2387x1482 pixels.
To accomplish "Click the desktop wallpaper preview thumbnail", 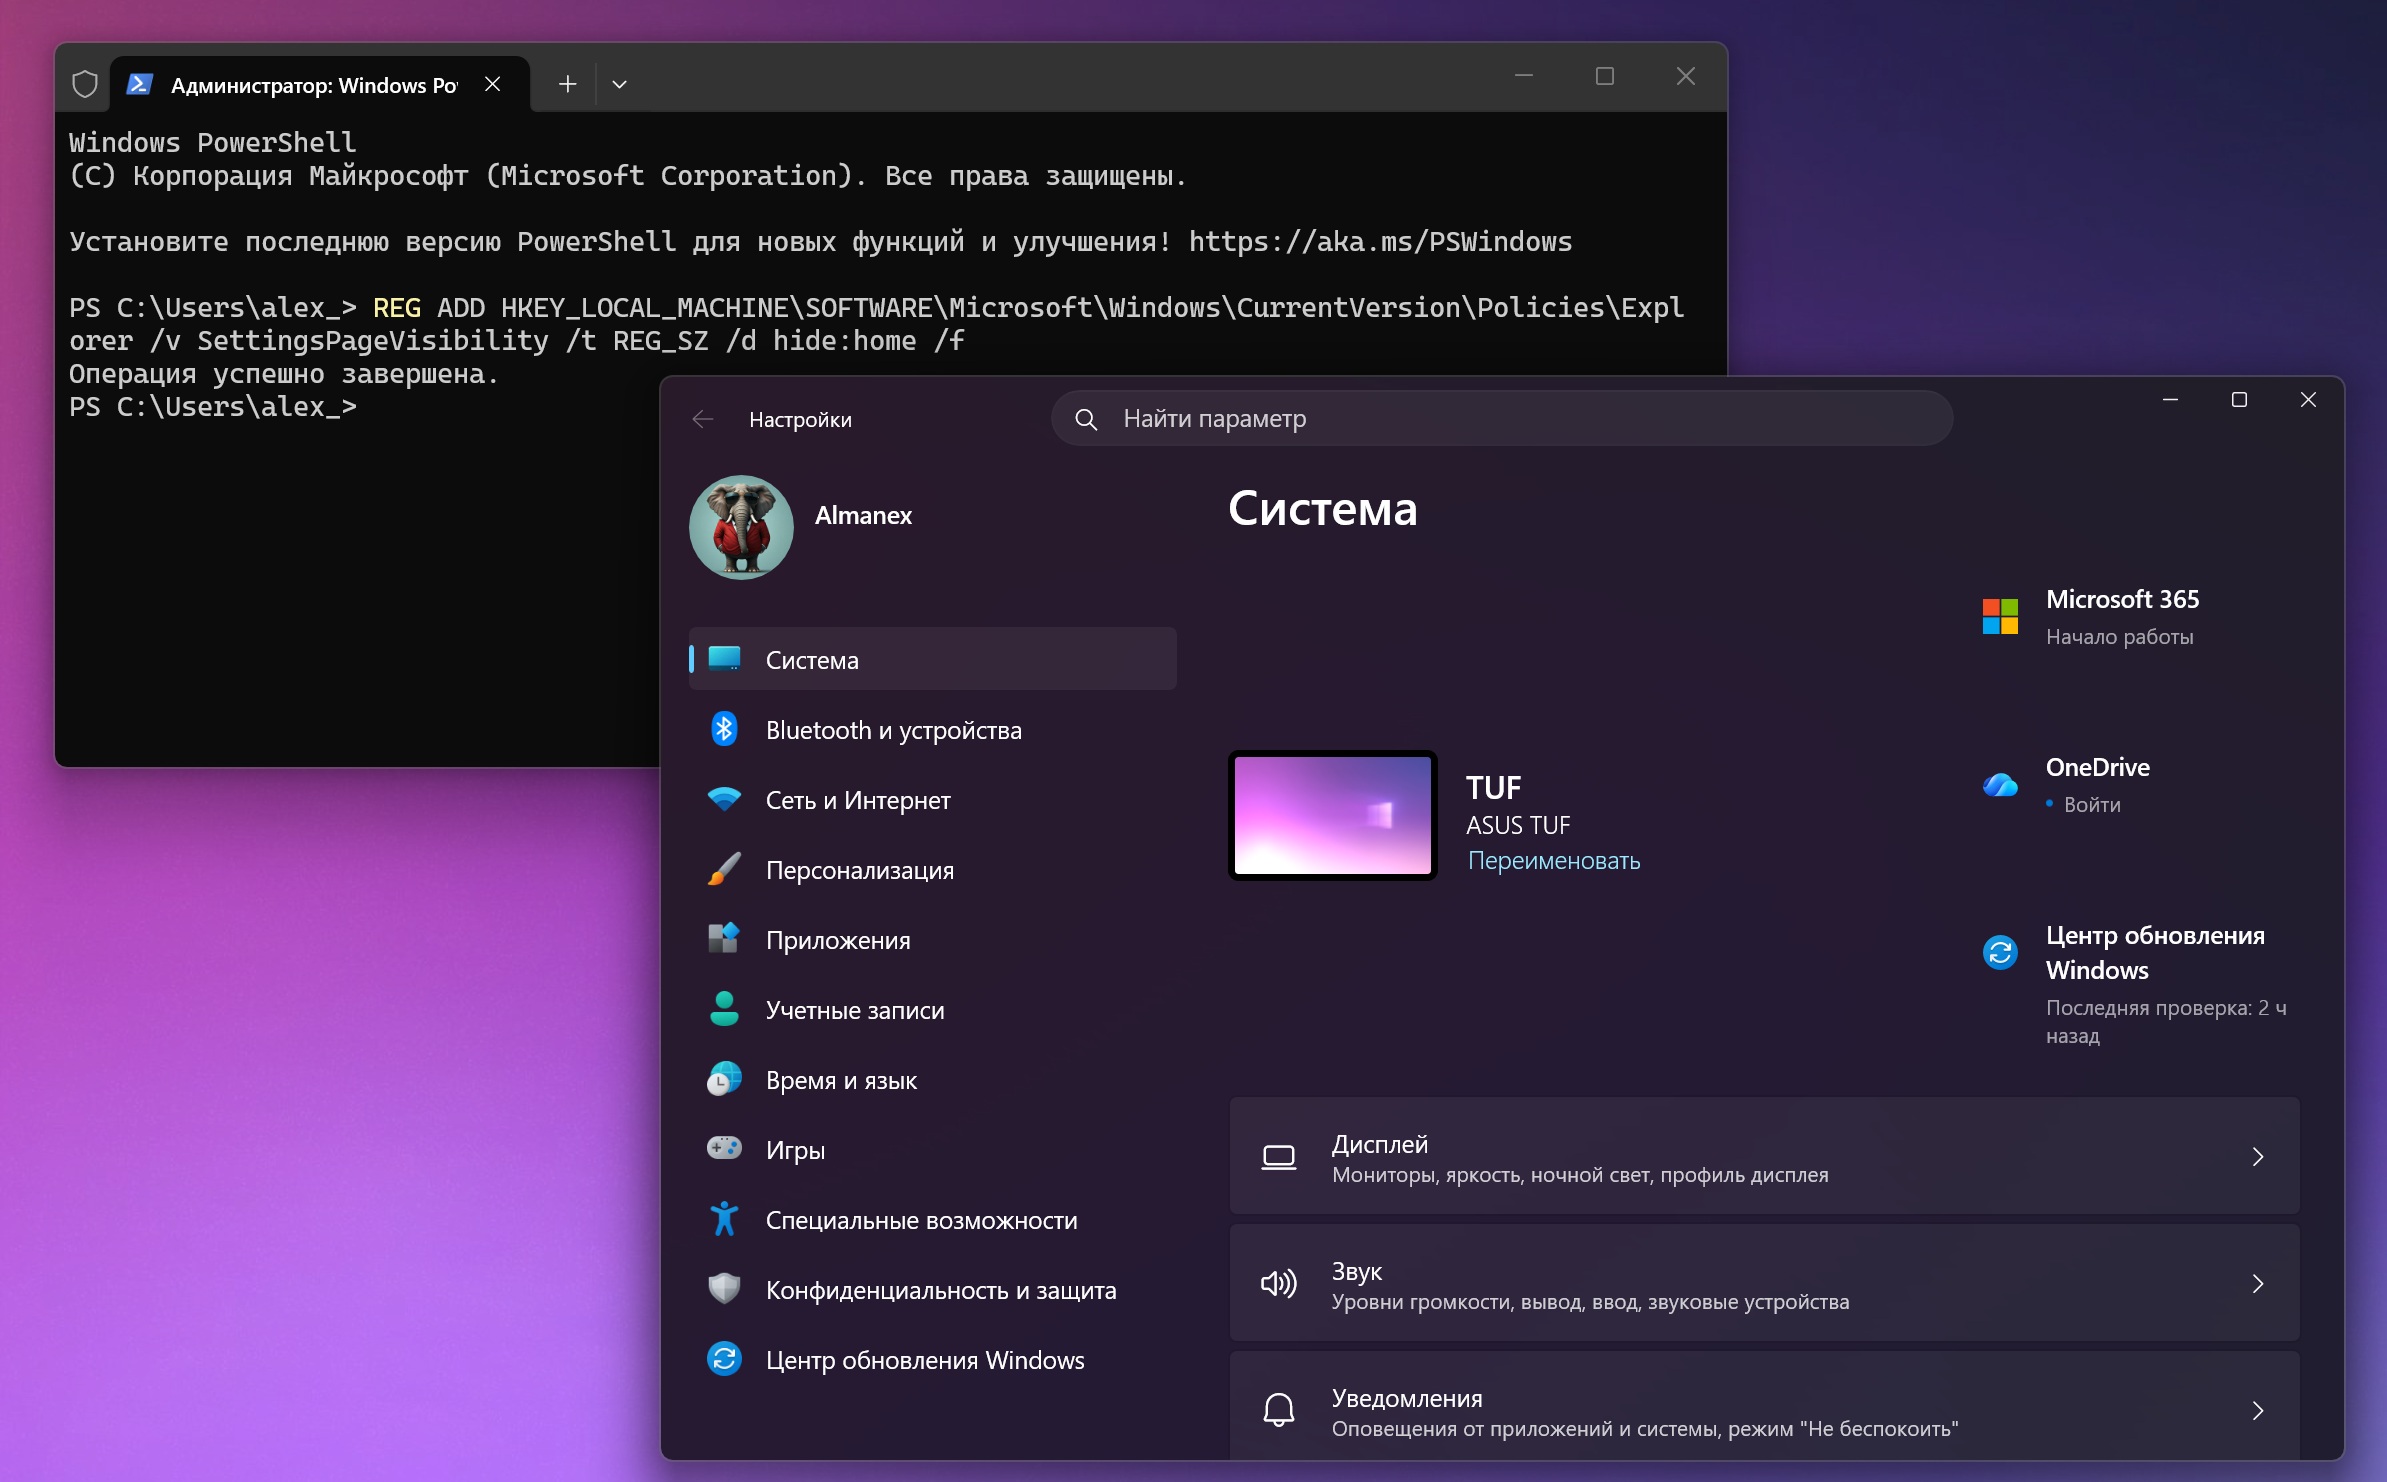I will pyautogui.click(x=1333, y=815).
